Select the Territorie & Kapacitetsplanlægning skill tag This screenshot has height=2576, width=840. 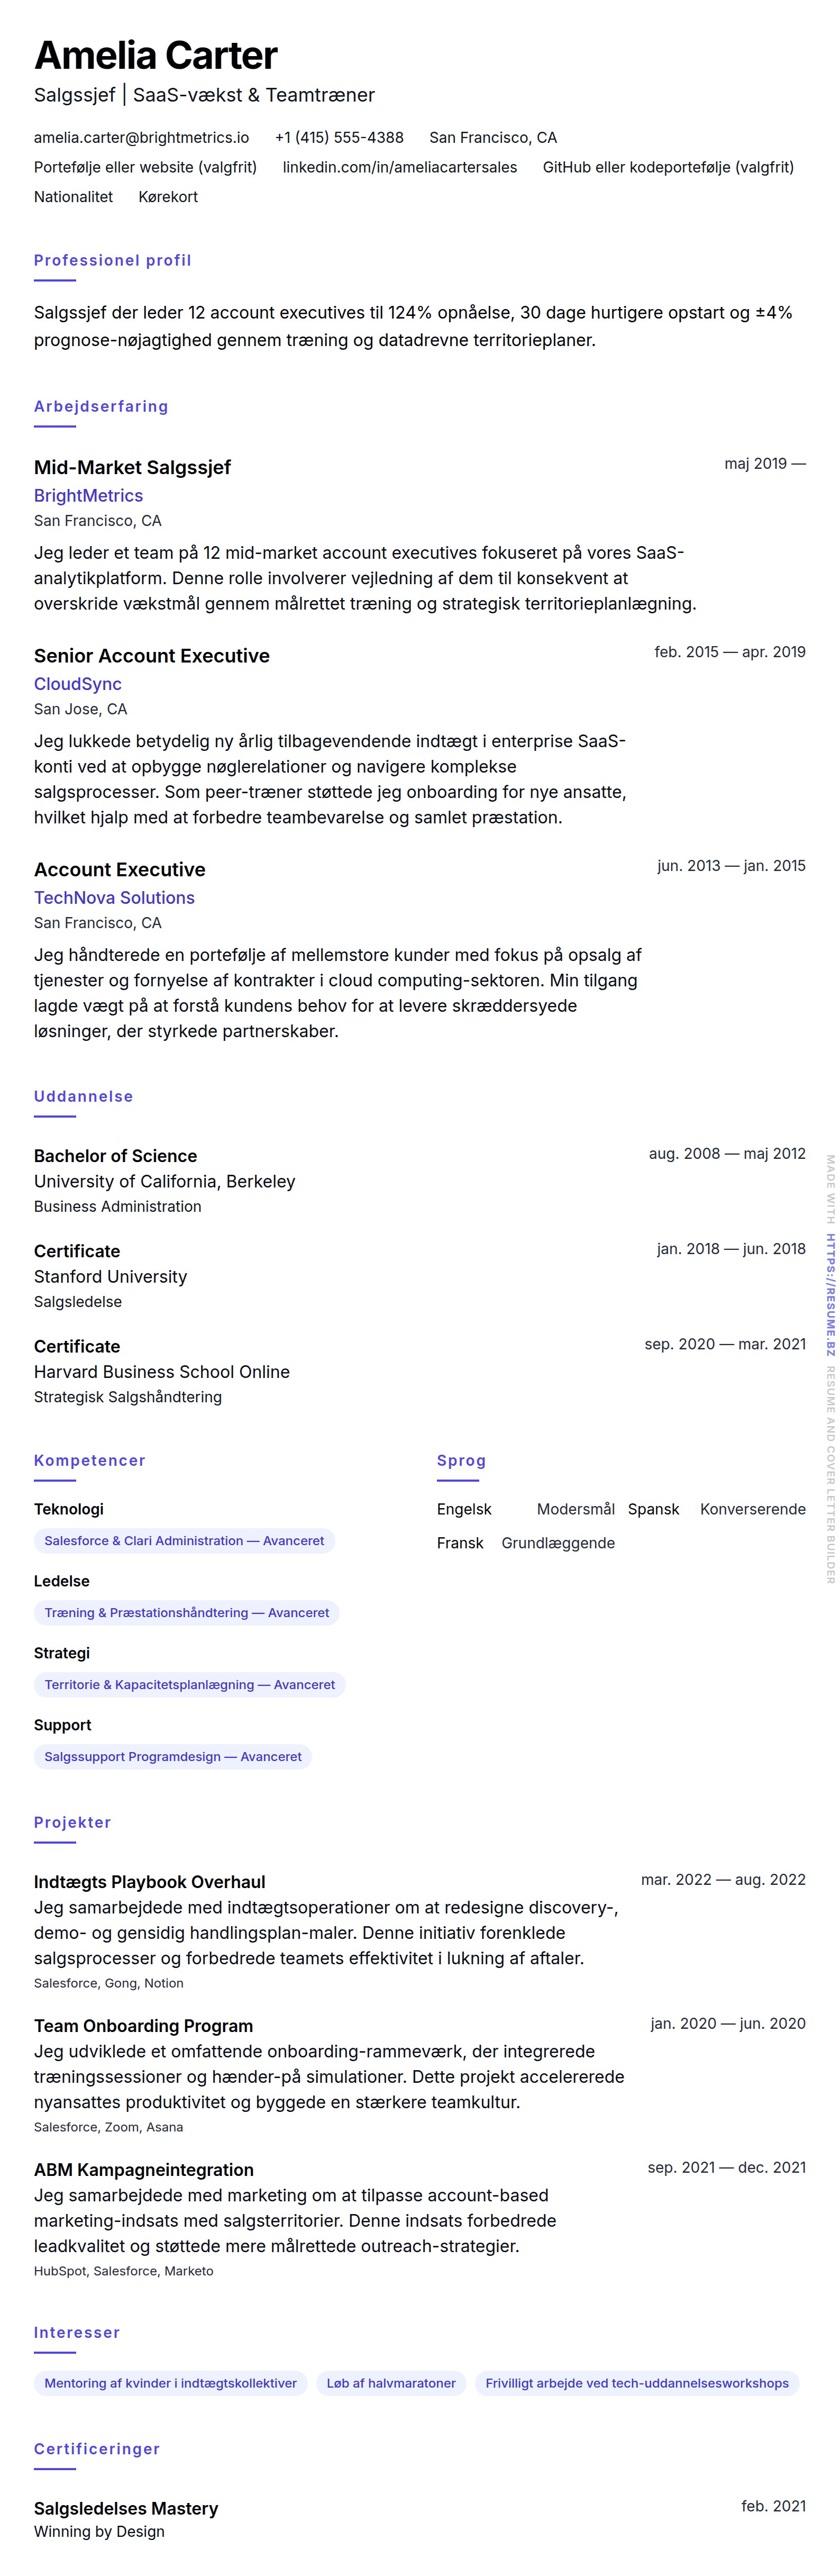pos(189,1685)
